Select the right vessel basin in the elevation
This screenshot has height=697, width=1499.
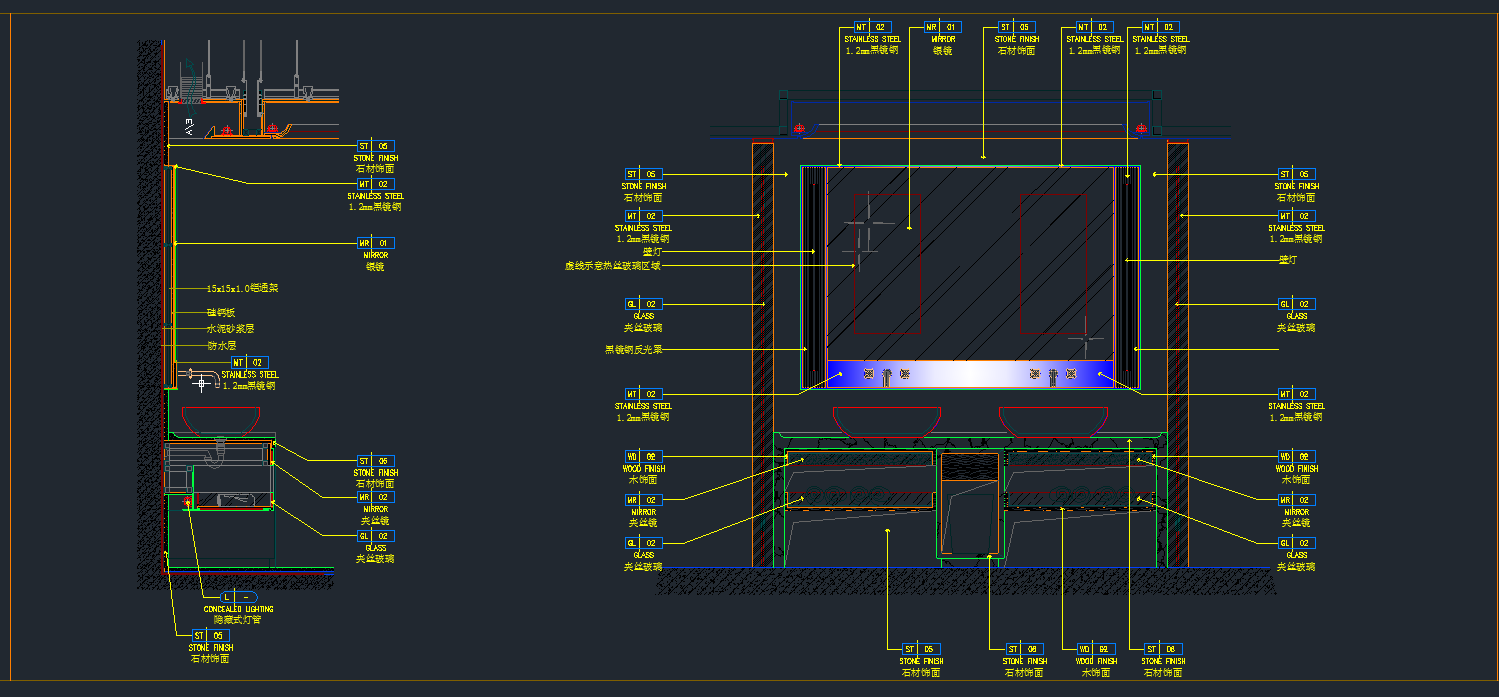click(1053, 420)
